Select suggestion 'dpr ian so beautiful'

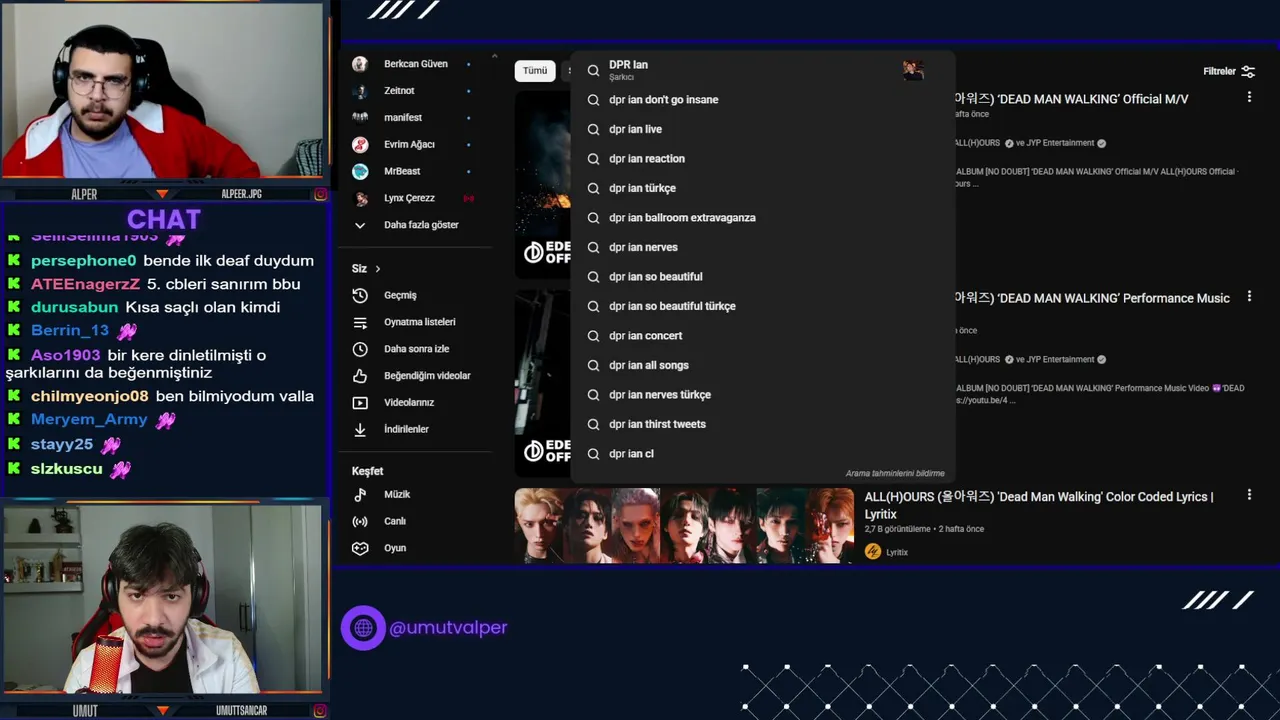click(x=655, y=277)
